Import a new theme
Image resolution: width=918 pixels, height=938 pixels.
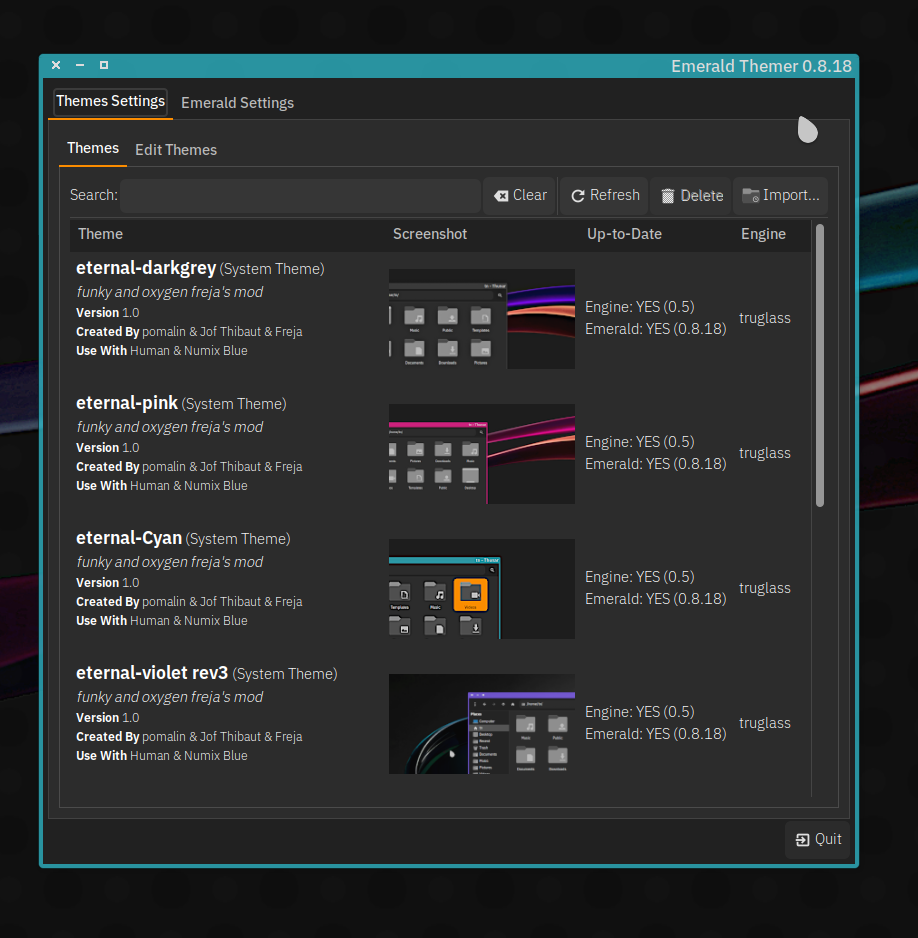pos(780,196)
